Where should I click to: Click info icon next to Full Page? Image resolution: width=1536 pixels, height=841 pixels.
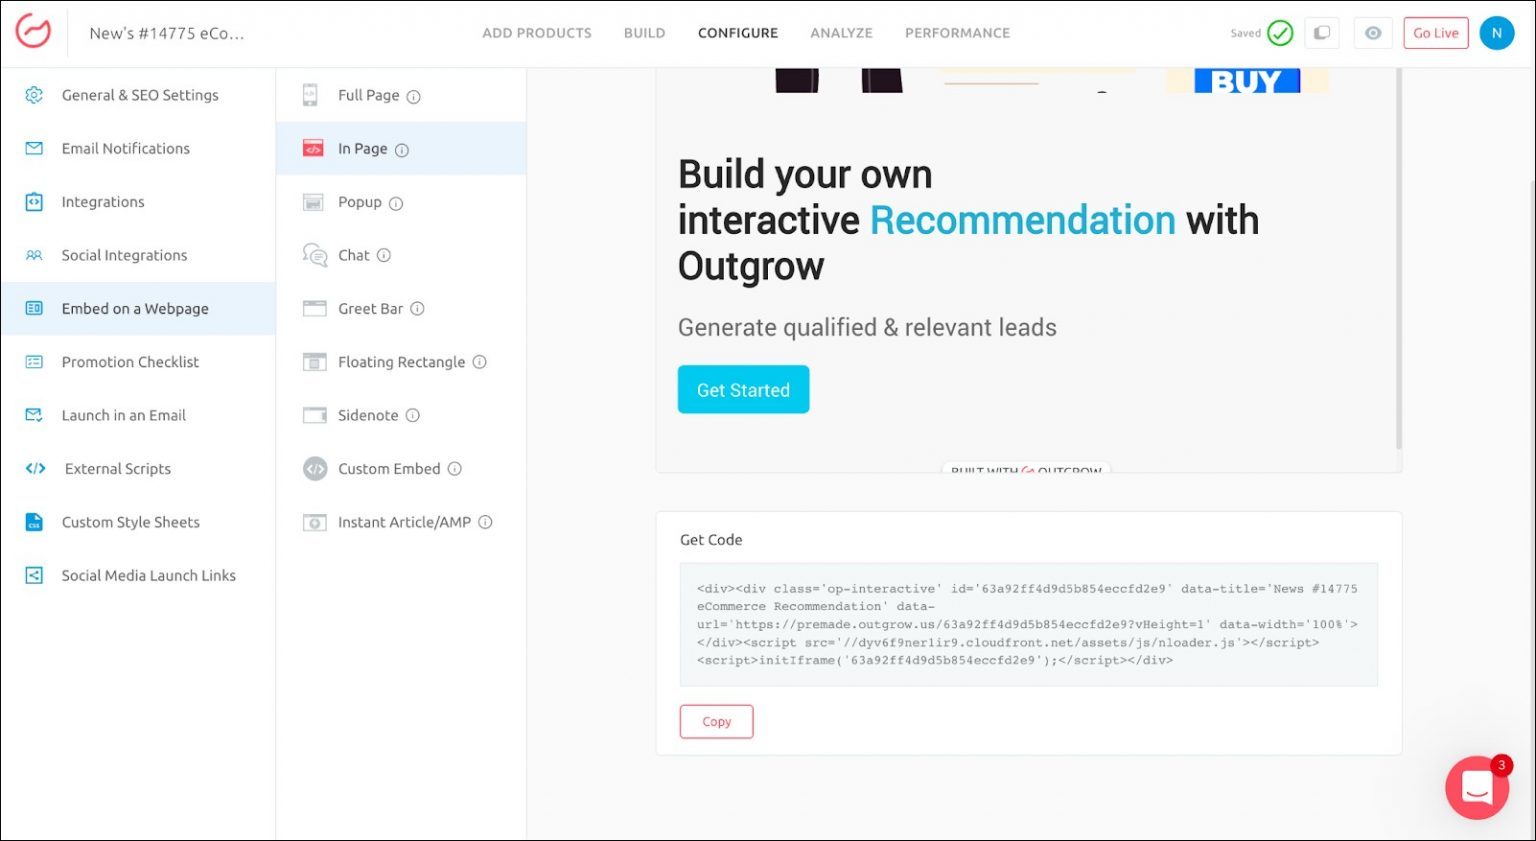pyautogui.click(x=413, y=97)
